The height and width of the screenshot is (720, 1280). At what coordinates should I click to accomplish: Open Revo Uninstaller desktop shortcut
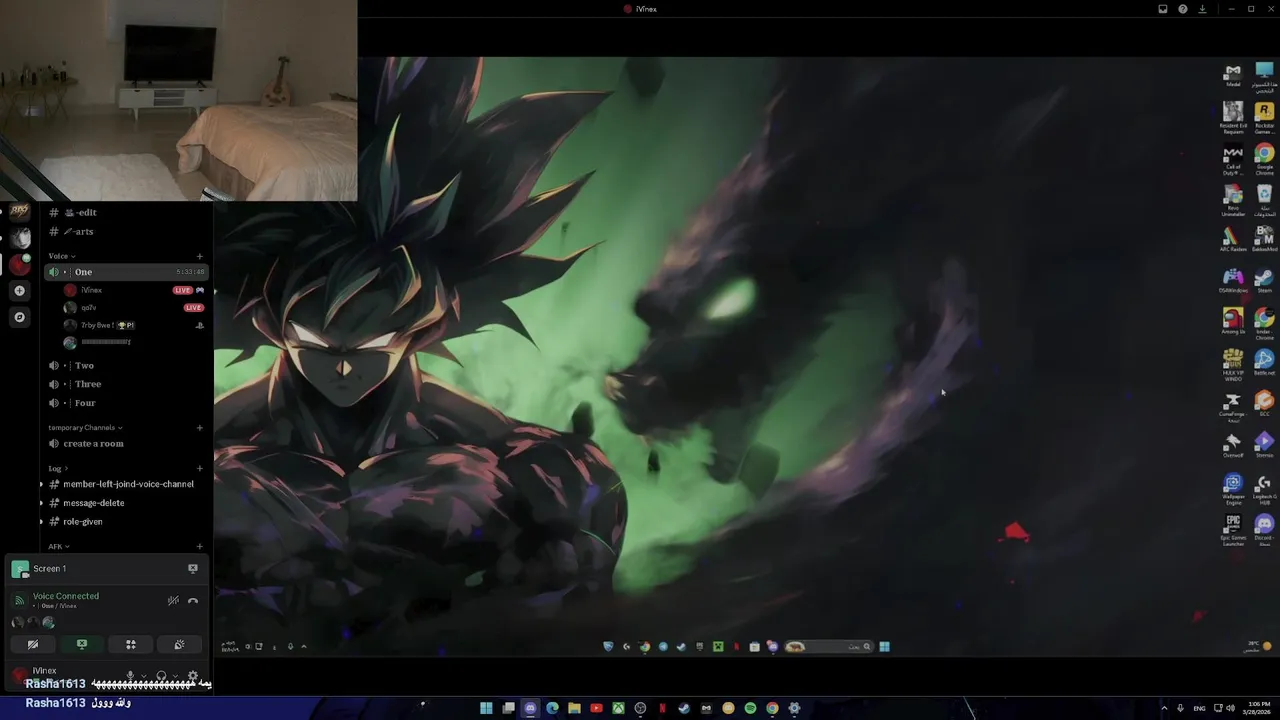pos(1233,198)
